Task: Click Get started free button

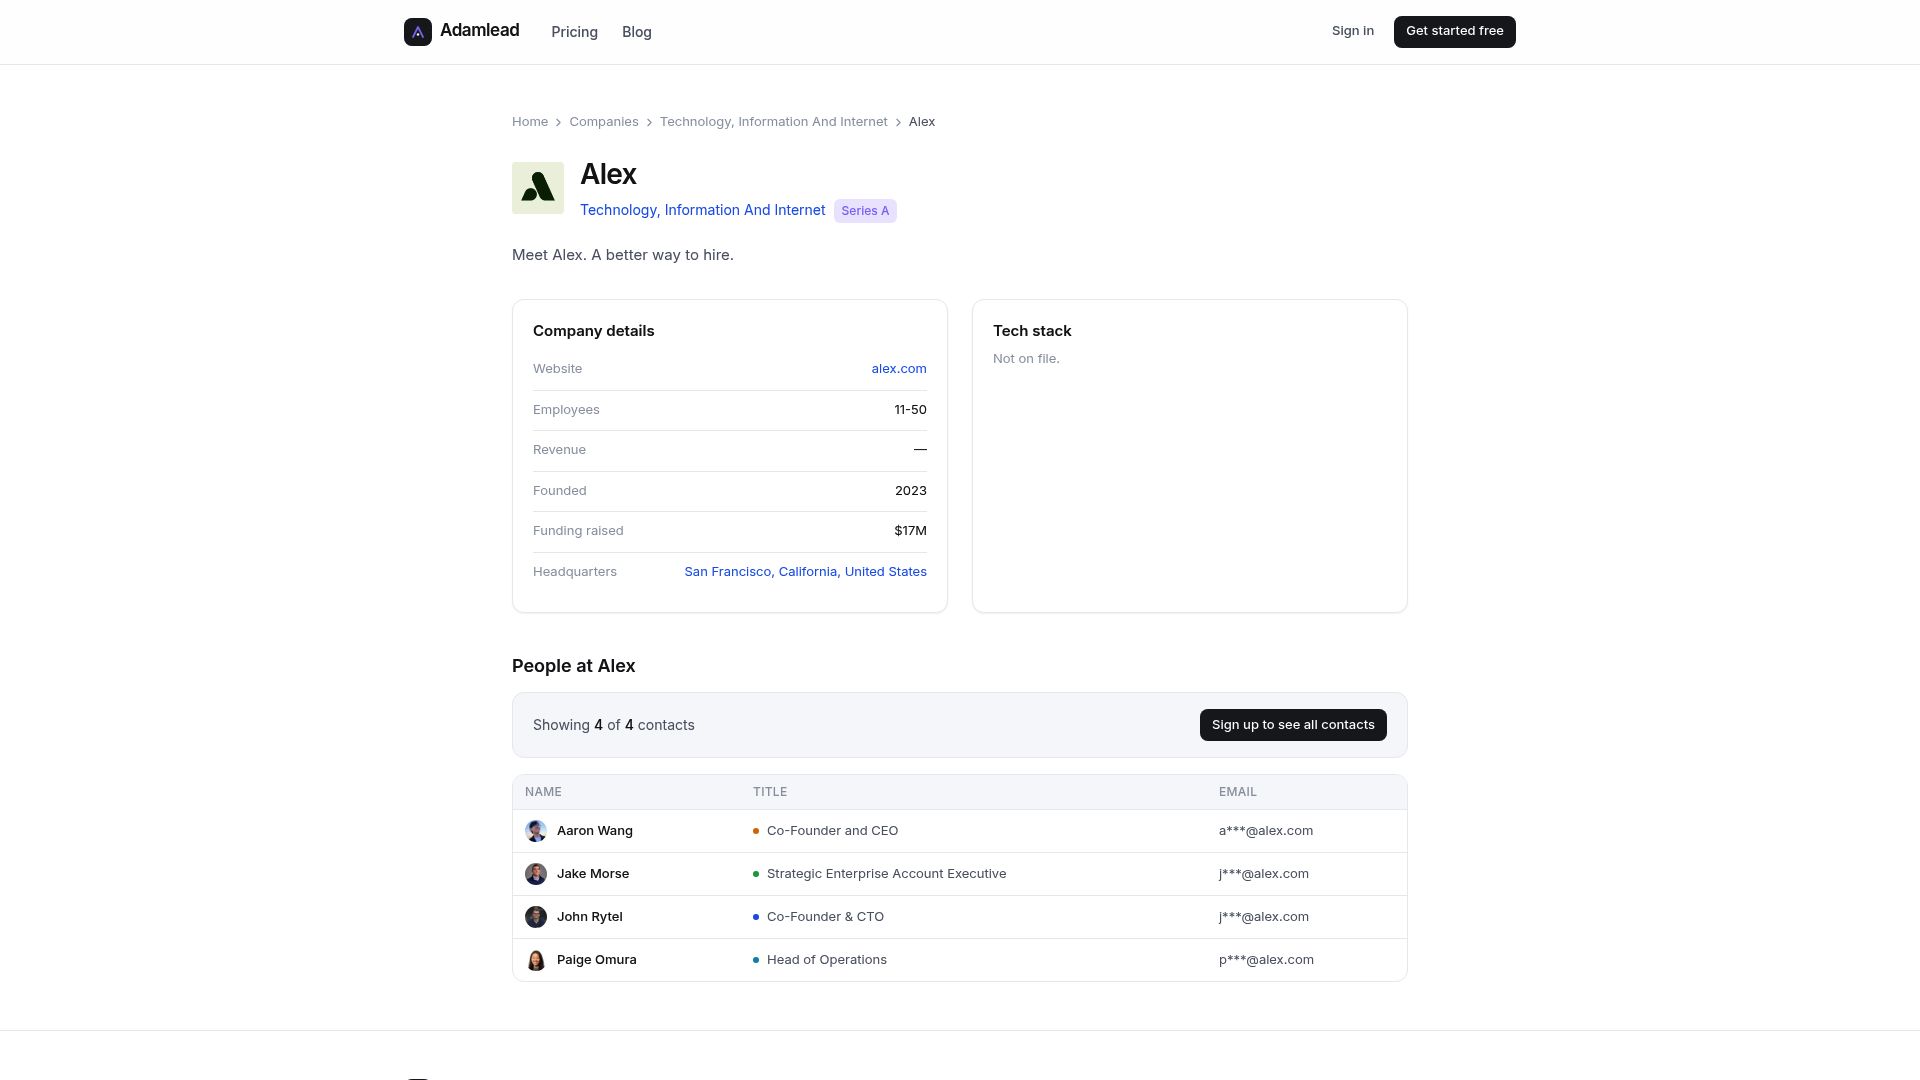Action: click(1455, 31)
